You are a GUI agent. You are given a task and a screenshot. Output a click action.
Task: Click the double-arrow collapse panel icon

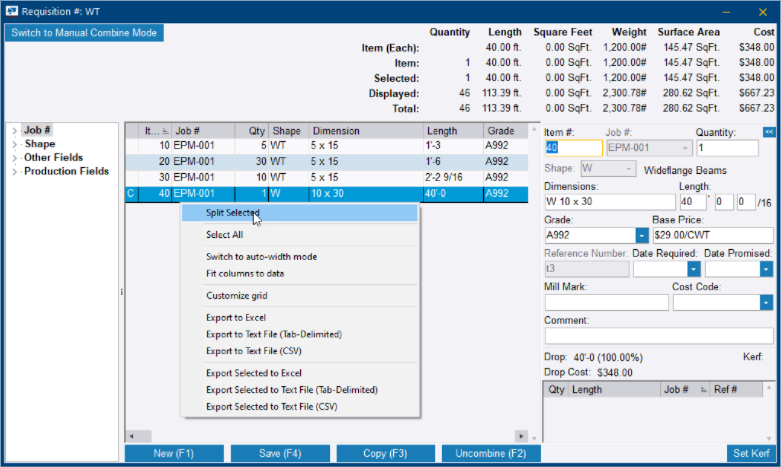pos(768,132)
